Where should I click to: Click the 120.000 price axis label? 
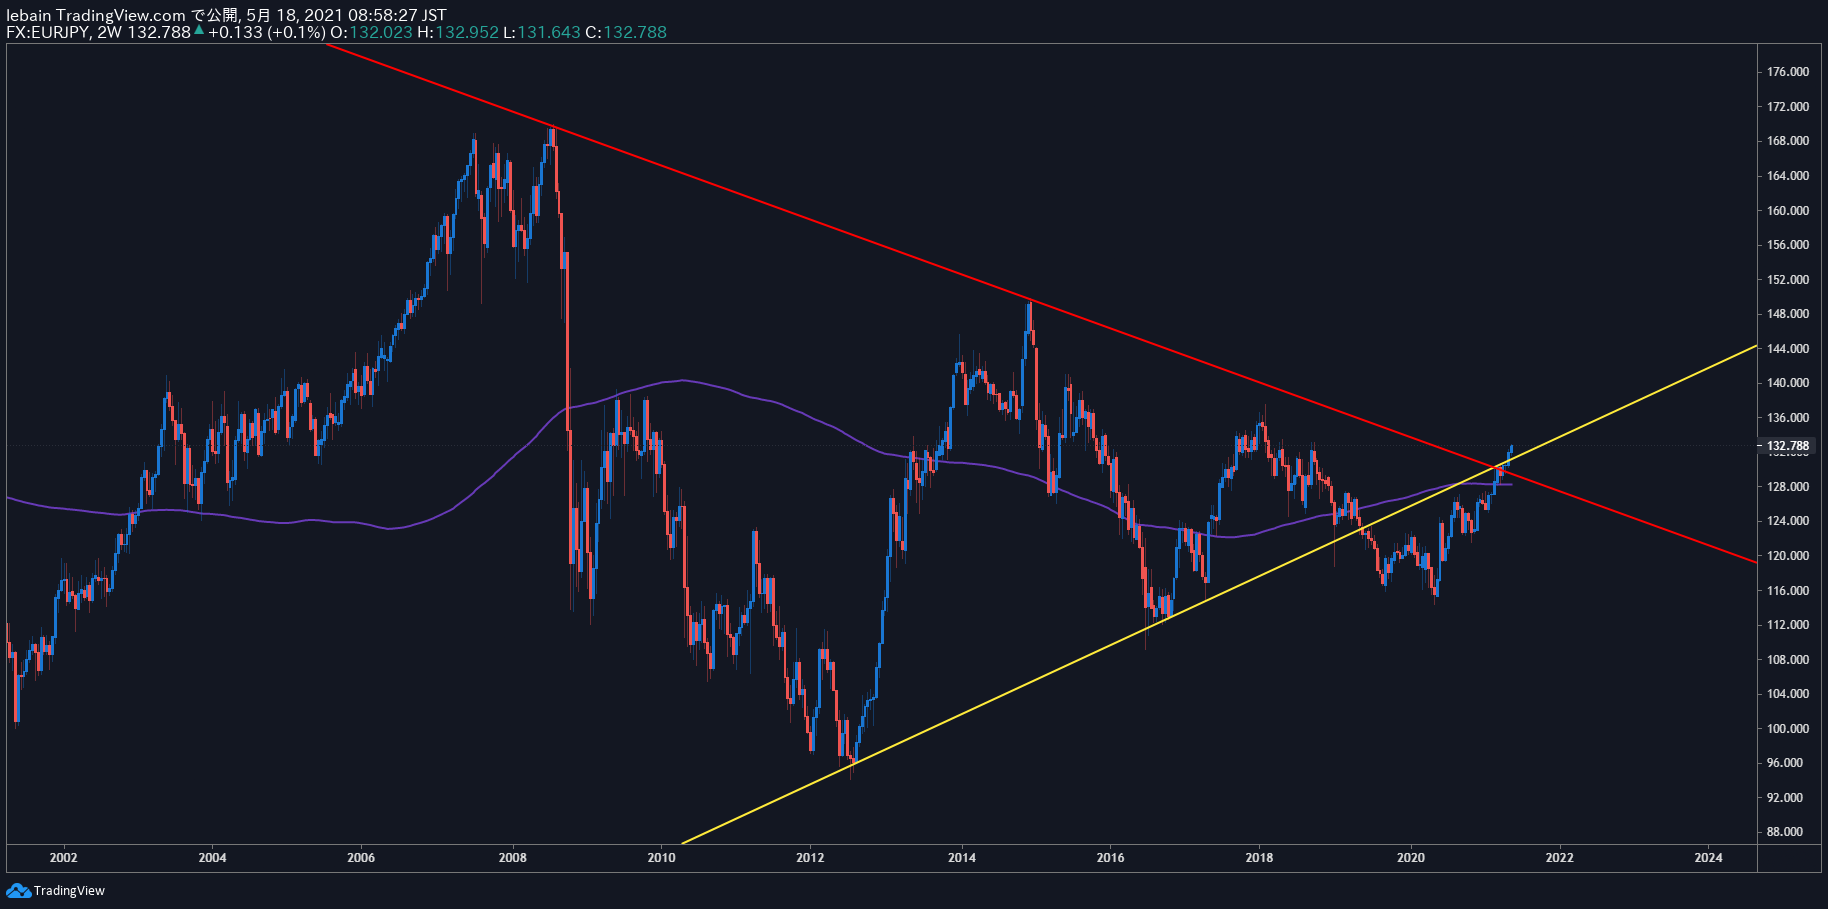pyautogui.click(x=1788, y=556)
